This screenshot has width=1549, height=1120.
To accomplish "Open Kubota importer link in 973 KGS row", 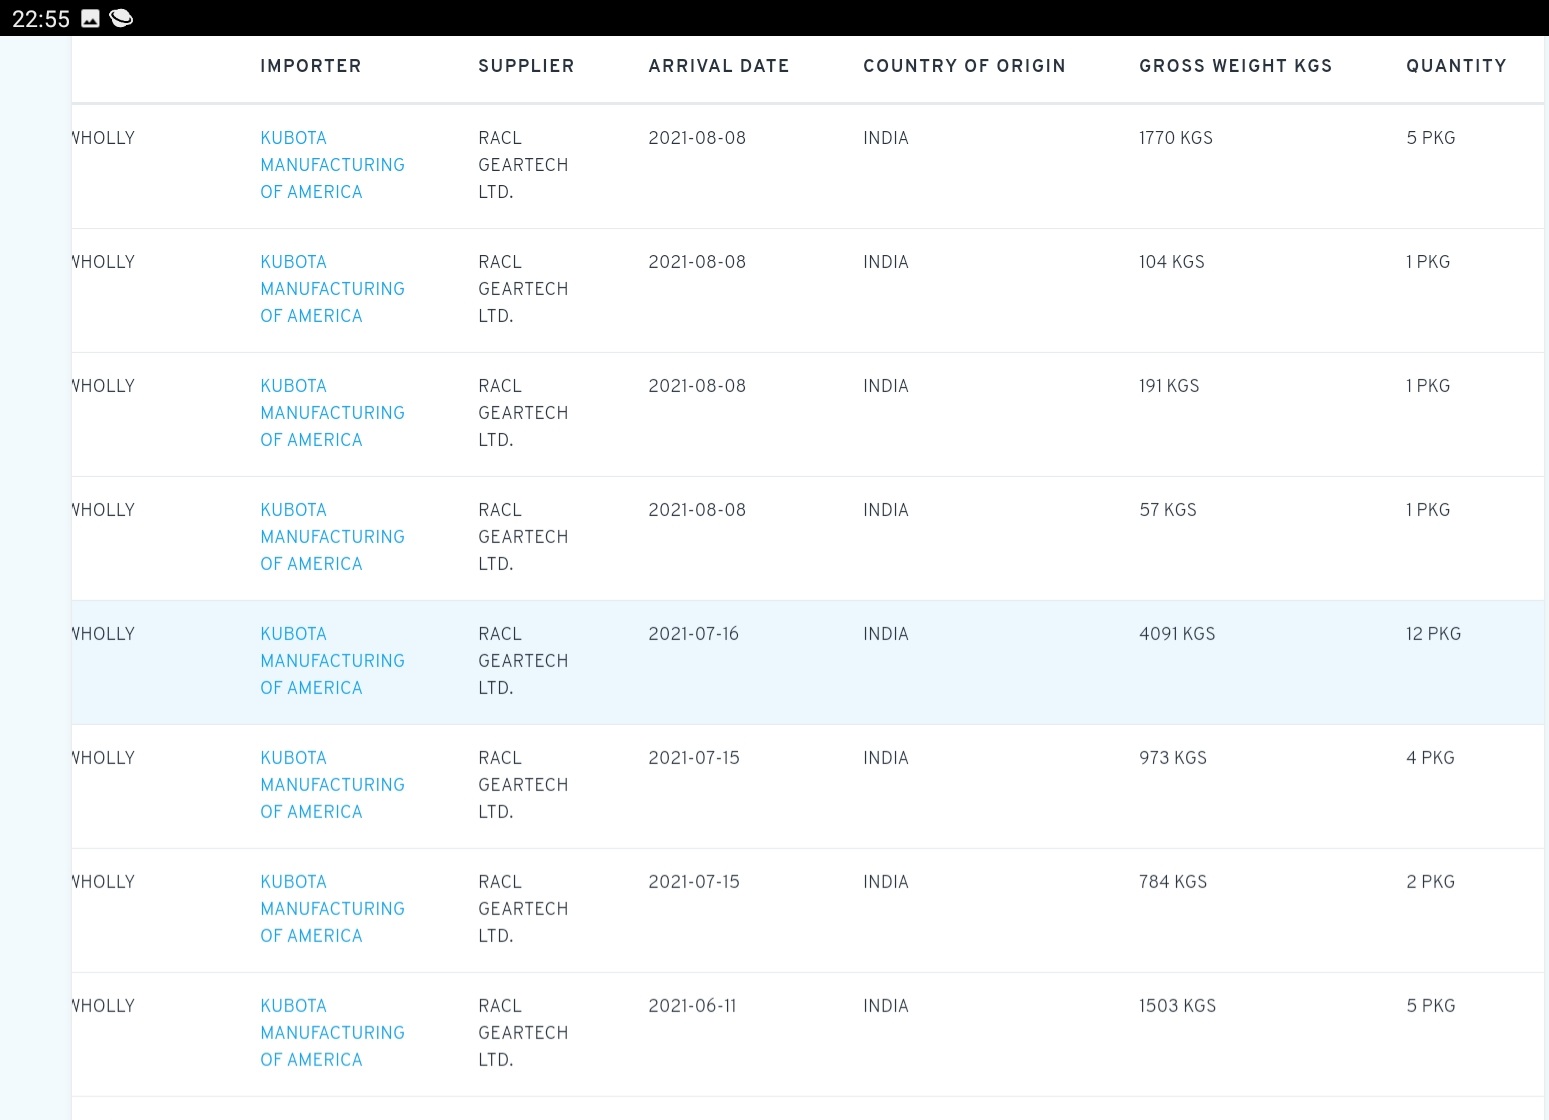I will [x=332, y=785].
